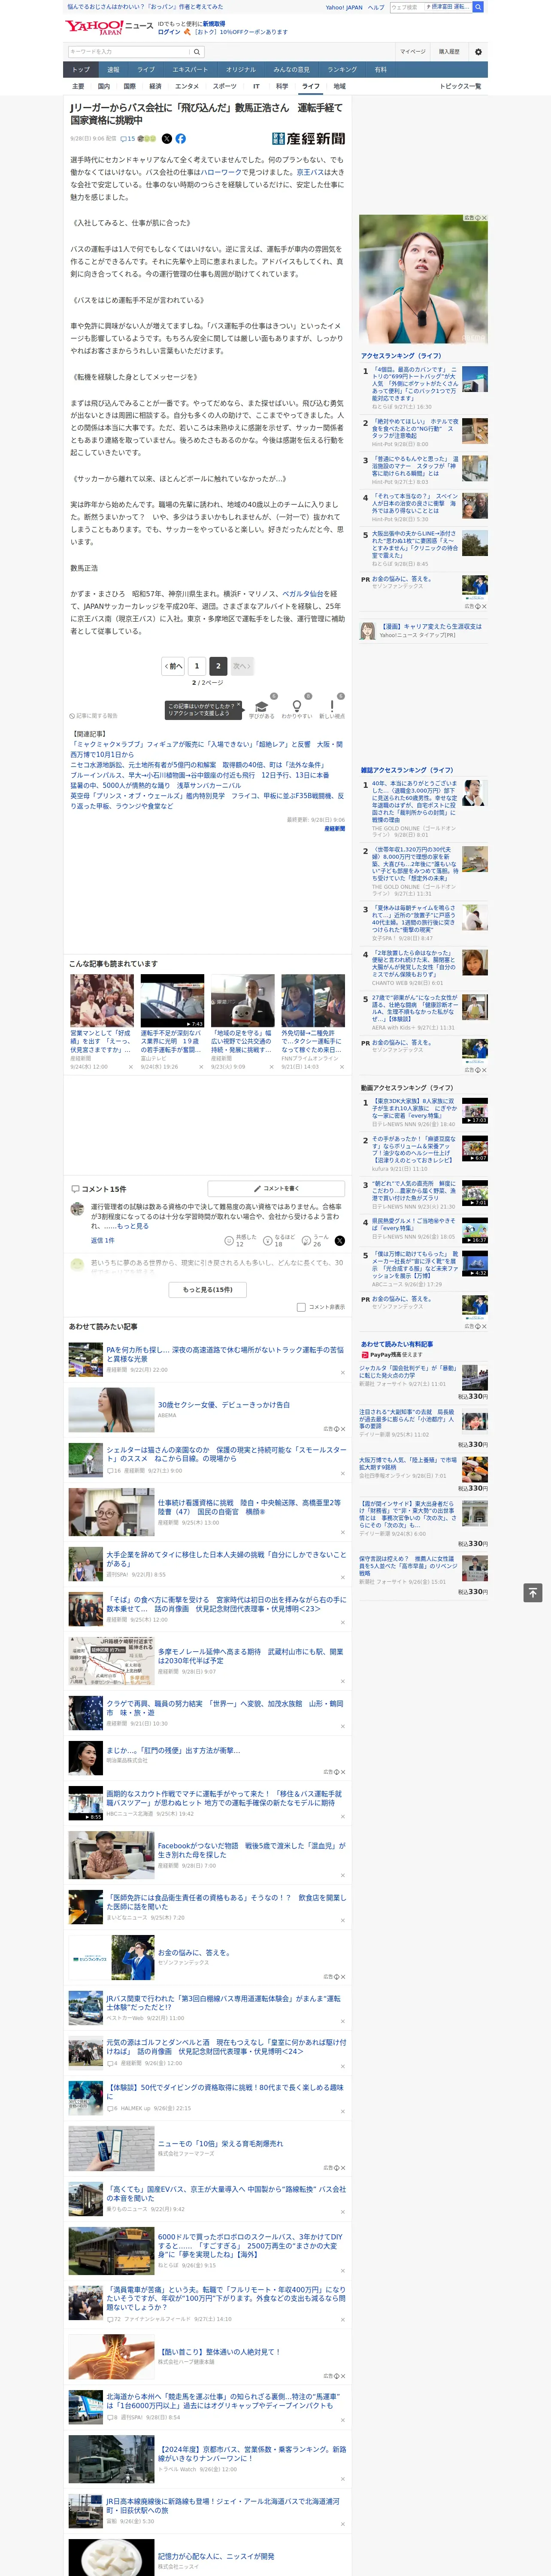Open the エキスパート tab
Screen dimensions: 551x2576
click(190, 70)
